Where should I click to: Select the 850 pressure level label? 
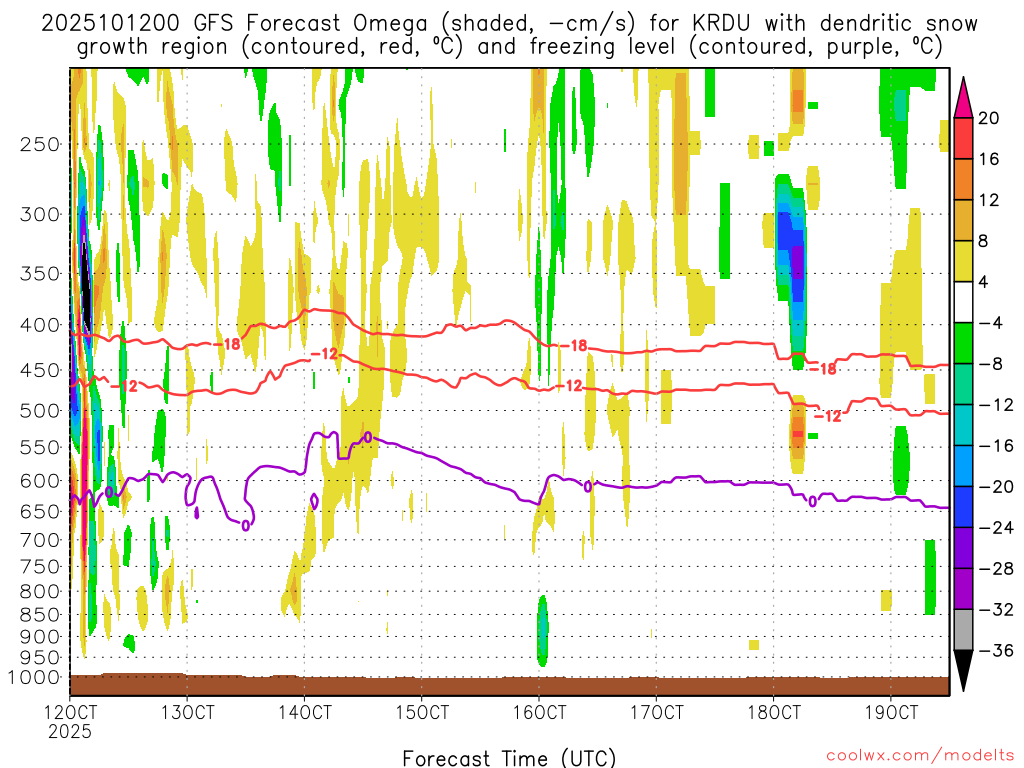(40, 615)
